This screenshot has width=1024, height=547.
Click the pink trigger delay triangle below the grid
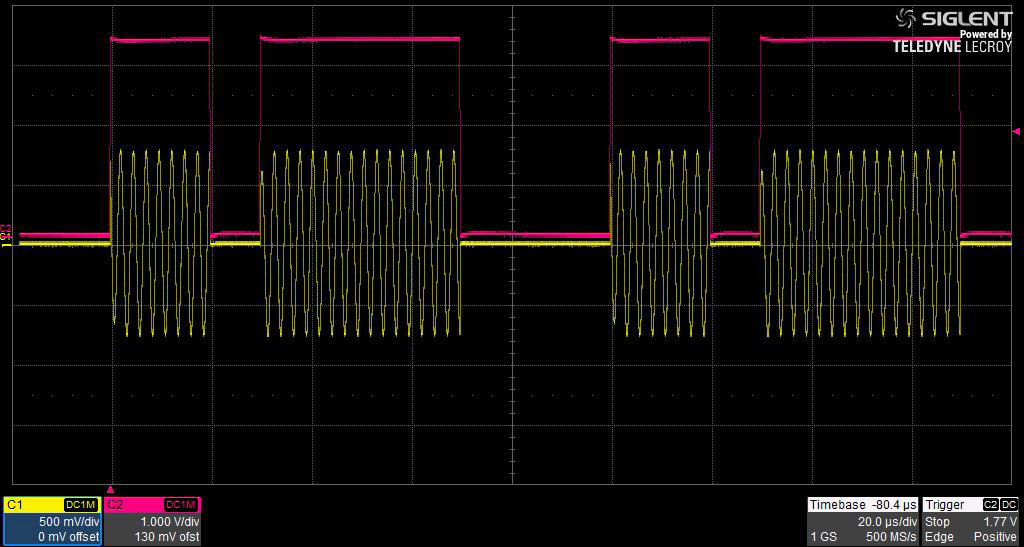(x=111, y=489)
